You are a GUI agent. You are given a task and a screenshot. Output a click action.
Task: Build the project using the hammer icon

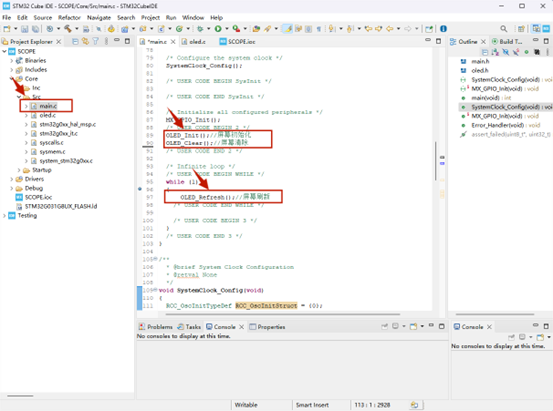(67, 29)
